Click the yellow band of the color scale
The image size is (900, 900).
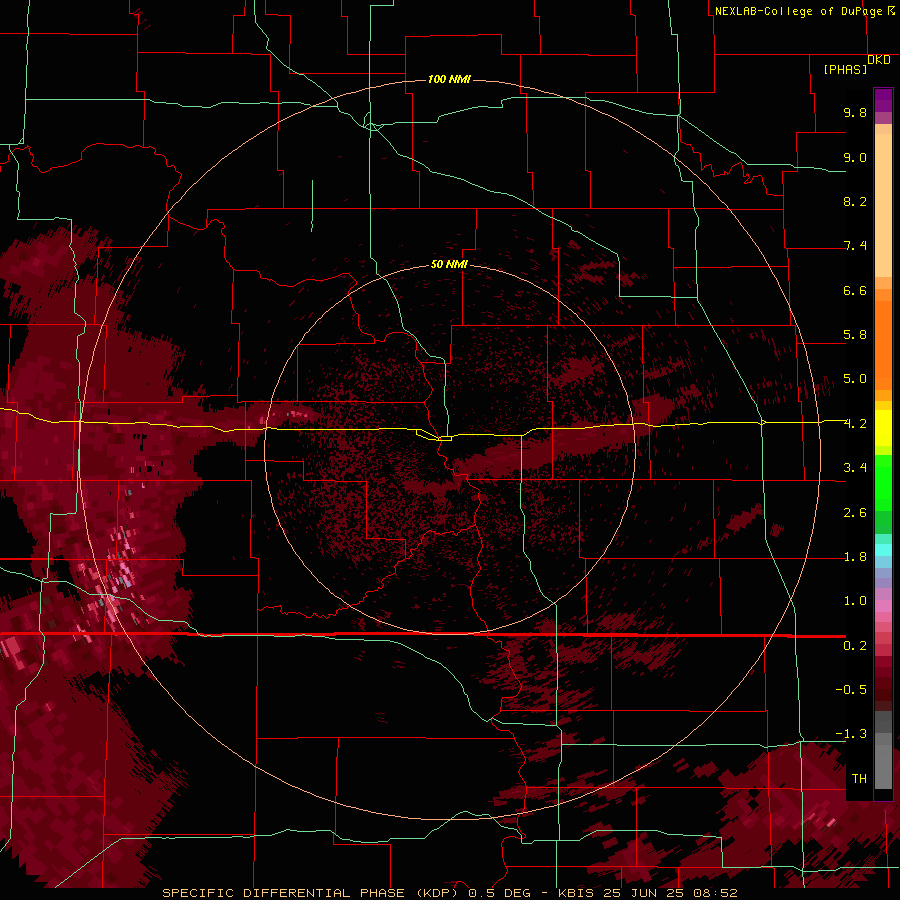click(x=883, y=428)
